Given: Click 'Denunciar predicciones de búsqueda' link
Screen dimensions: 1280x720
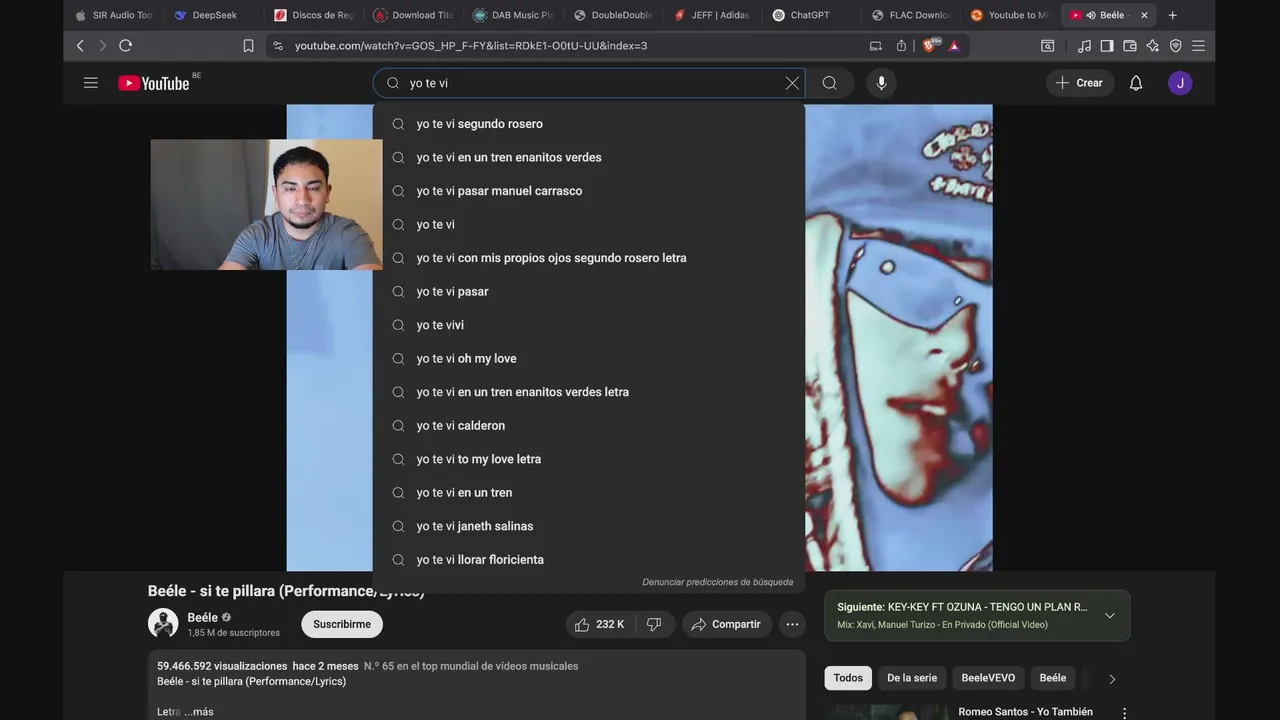Looking at the screenshot, I should [x=717, y=582].
